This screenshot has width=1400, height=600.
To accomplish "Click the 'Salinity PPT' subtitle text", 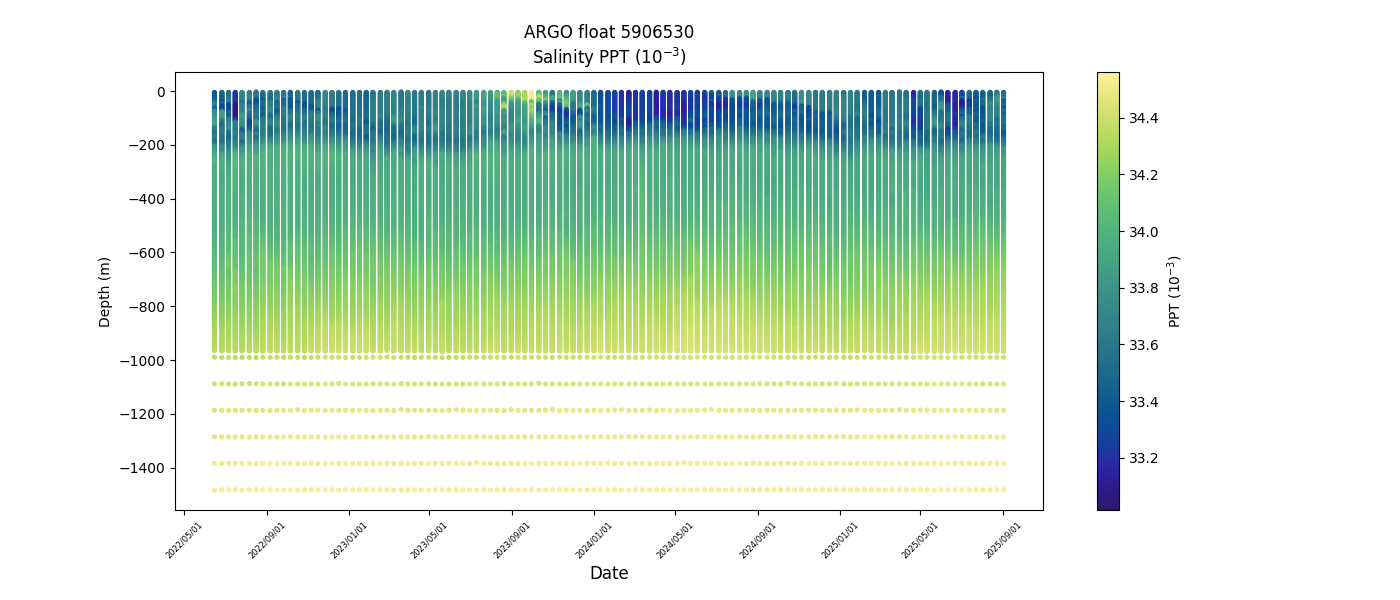I will [x=608, y=57].
